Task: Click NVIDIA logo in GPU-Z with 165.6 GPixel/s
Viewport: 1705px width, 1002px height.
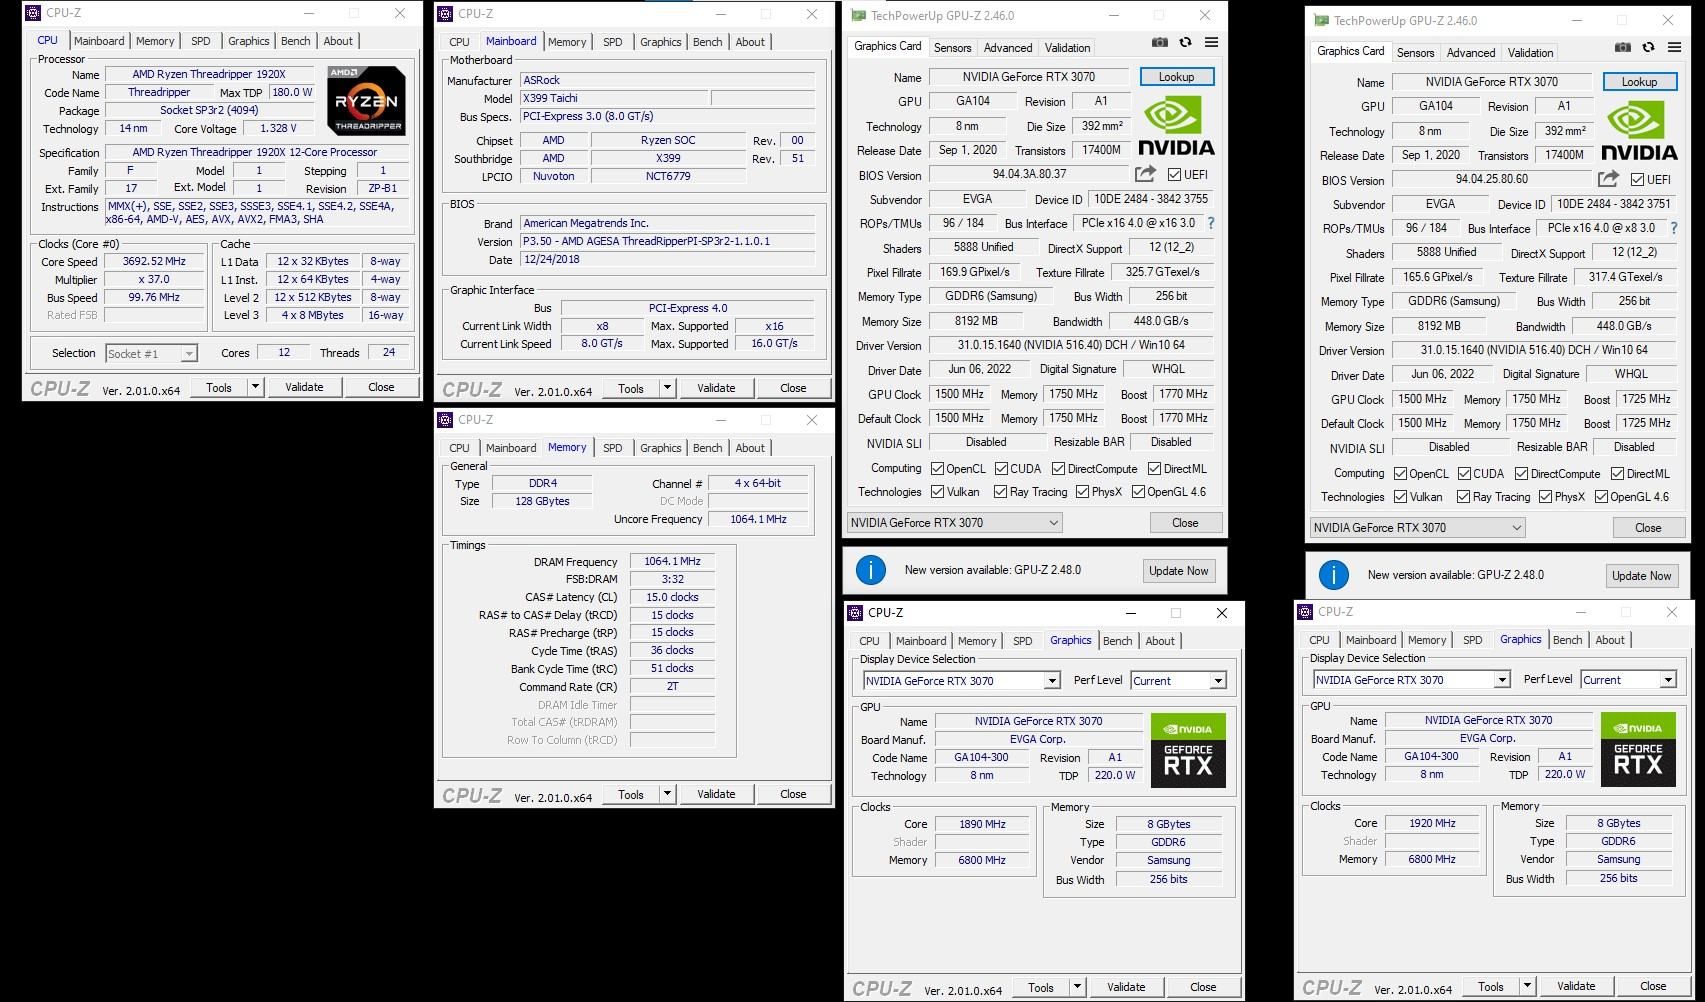Action: click(1639, 131)
